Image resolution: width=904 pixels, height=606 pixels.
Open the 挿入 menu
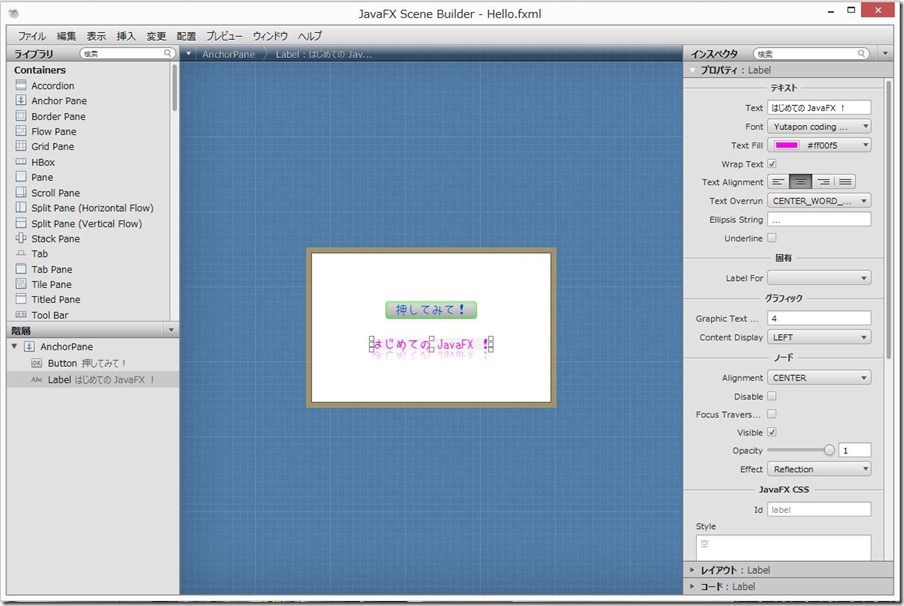tap(126, 36)
